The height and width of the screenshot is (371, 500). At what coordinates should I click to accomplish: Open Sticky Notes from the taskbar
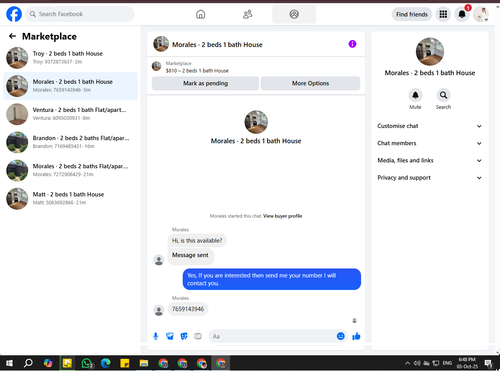[x=125, y=363]
